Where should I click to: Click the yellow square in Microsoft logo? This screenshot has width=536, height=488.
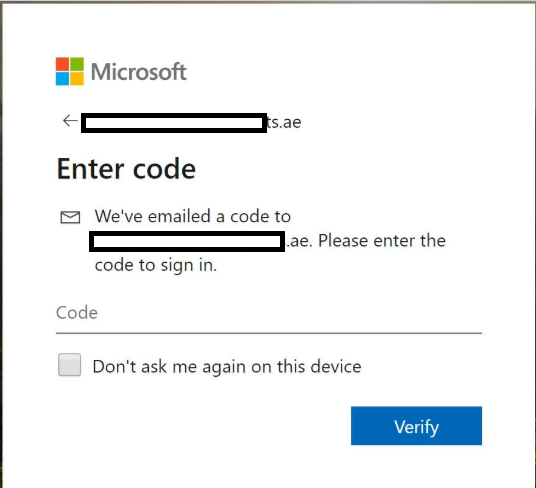pos(77,79)
